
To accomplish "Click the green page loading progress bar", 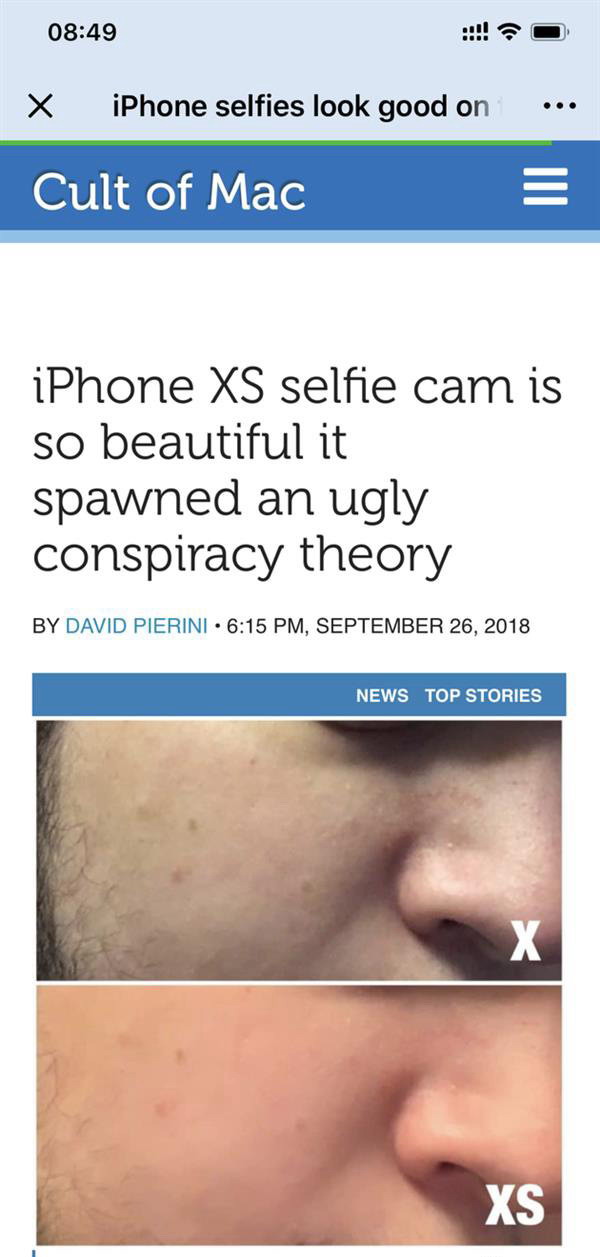I will (x=276, y=143).
